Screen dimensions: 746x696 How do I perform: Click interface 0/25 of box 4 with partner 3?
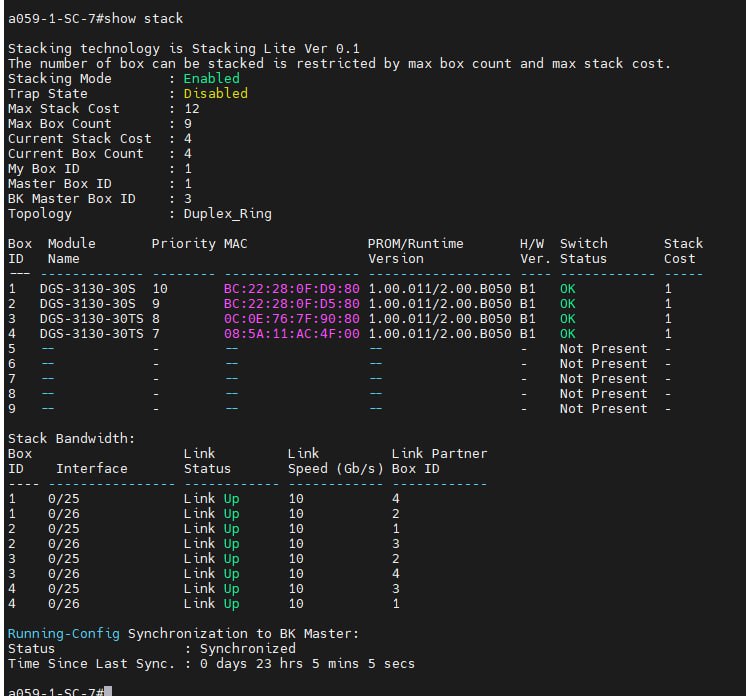click(x=64, y=589)
